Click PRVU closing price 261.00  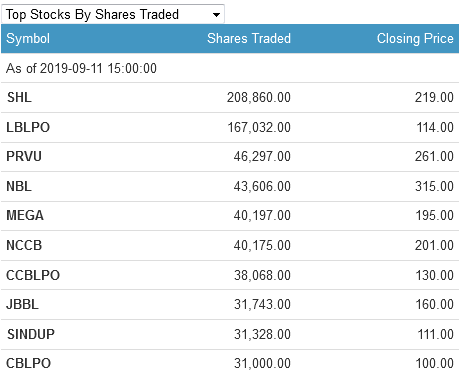[434, 156]
